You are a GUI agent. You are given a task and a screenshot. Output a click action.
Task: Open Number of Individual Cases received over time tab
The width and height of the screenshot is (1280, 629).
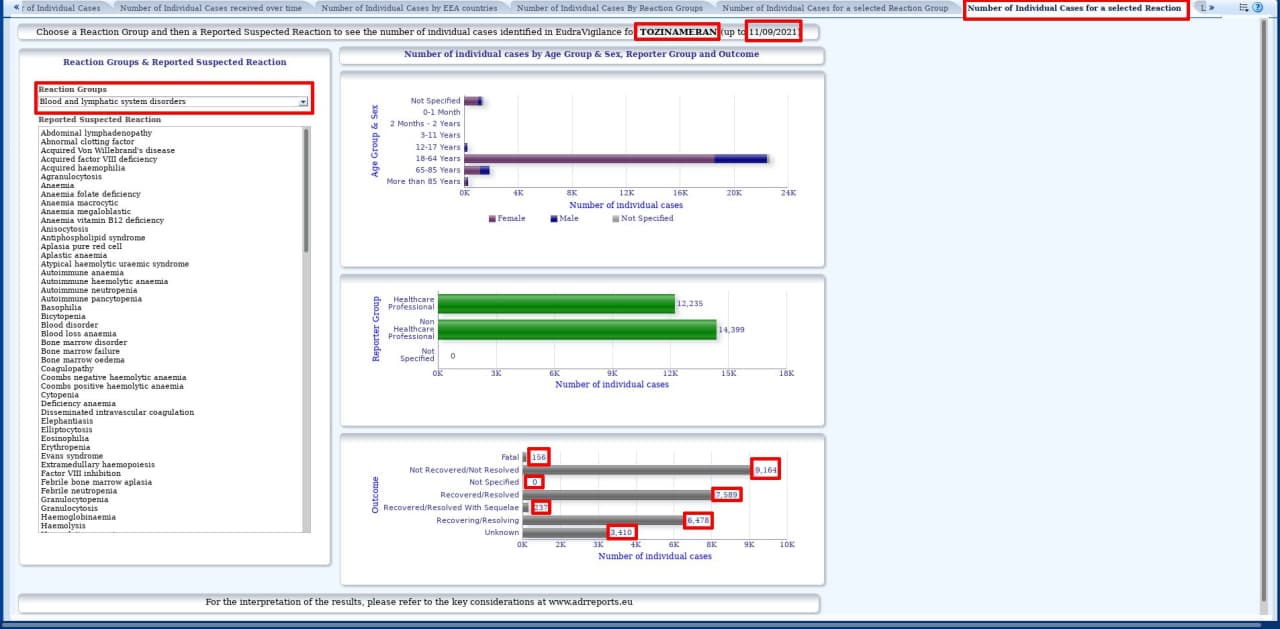[x=210, y=8]
